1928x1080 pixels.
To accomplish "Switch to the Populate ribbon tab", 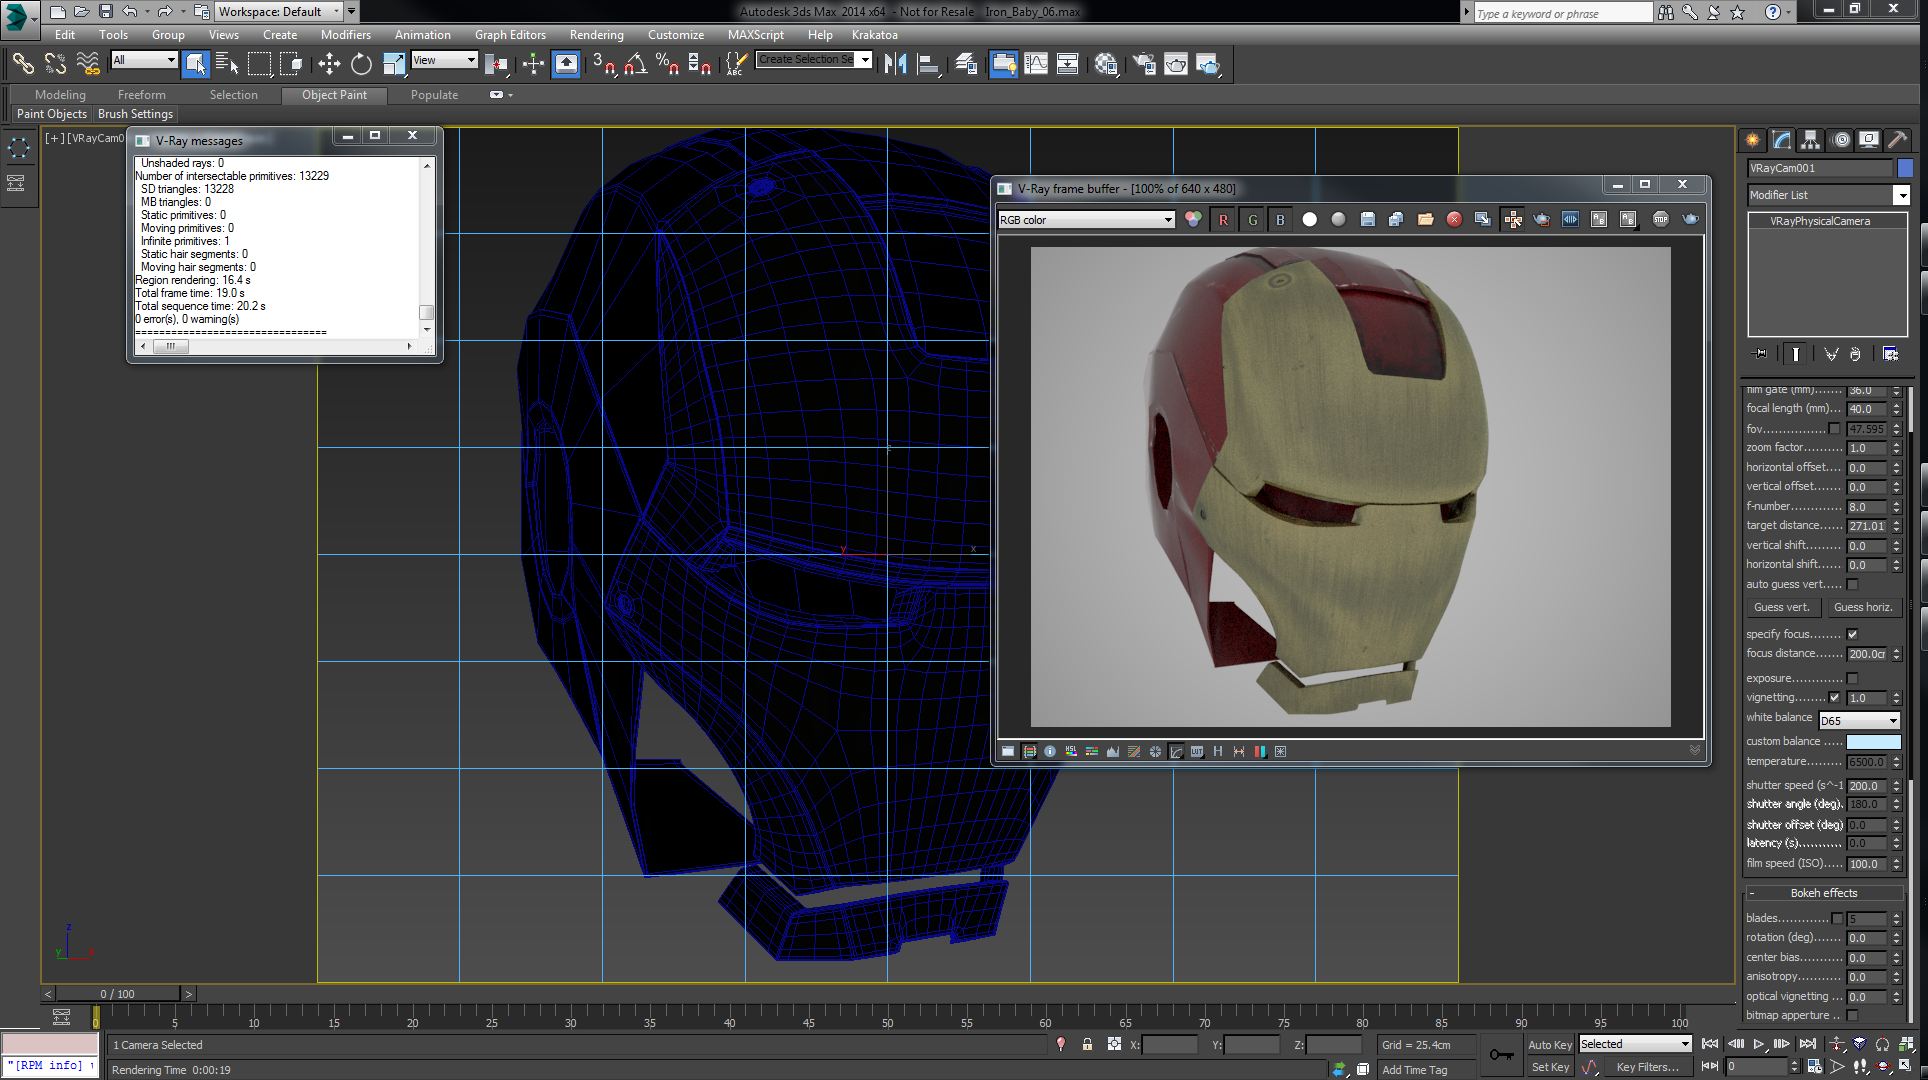I will pyautogui.click(x=434, y=95).
